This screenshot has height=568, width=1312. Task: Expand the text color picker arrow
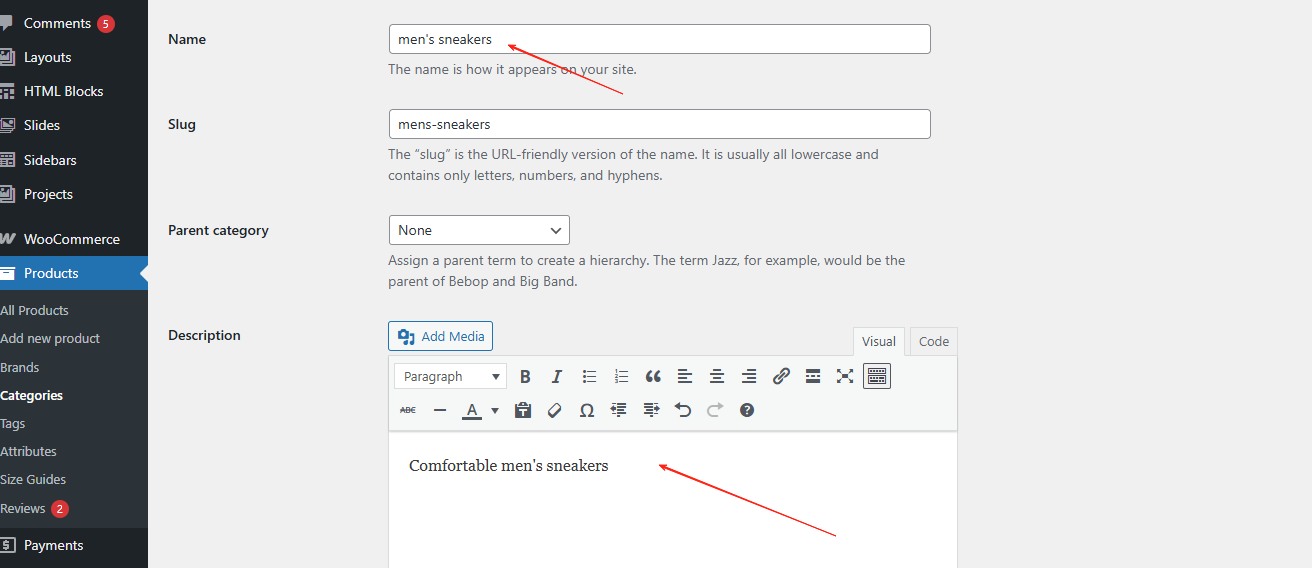point(495,410)
